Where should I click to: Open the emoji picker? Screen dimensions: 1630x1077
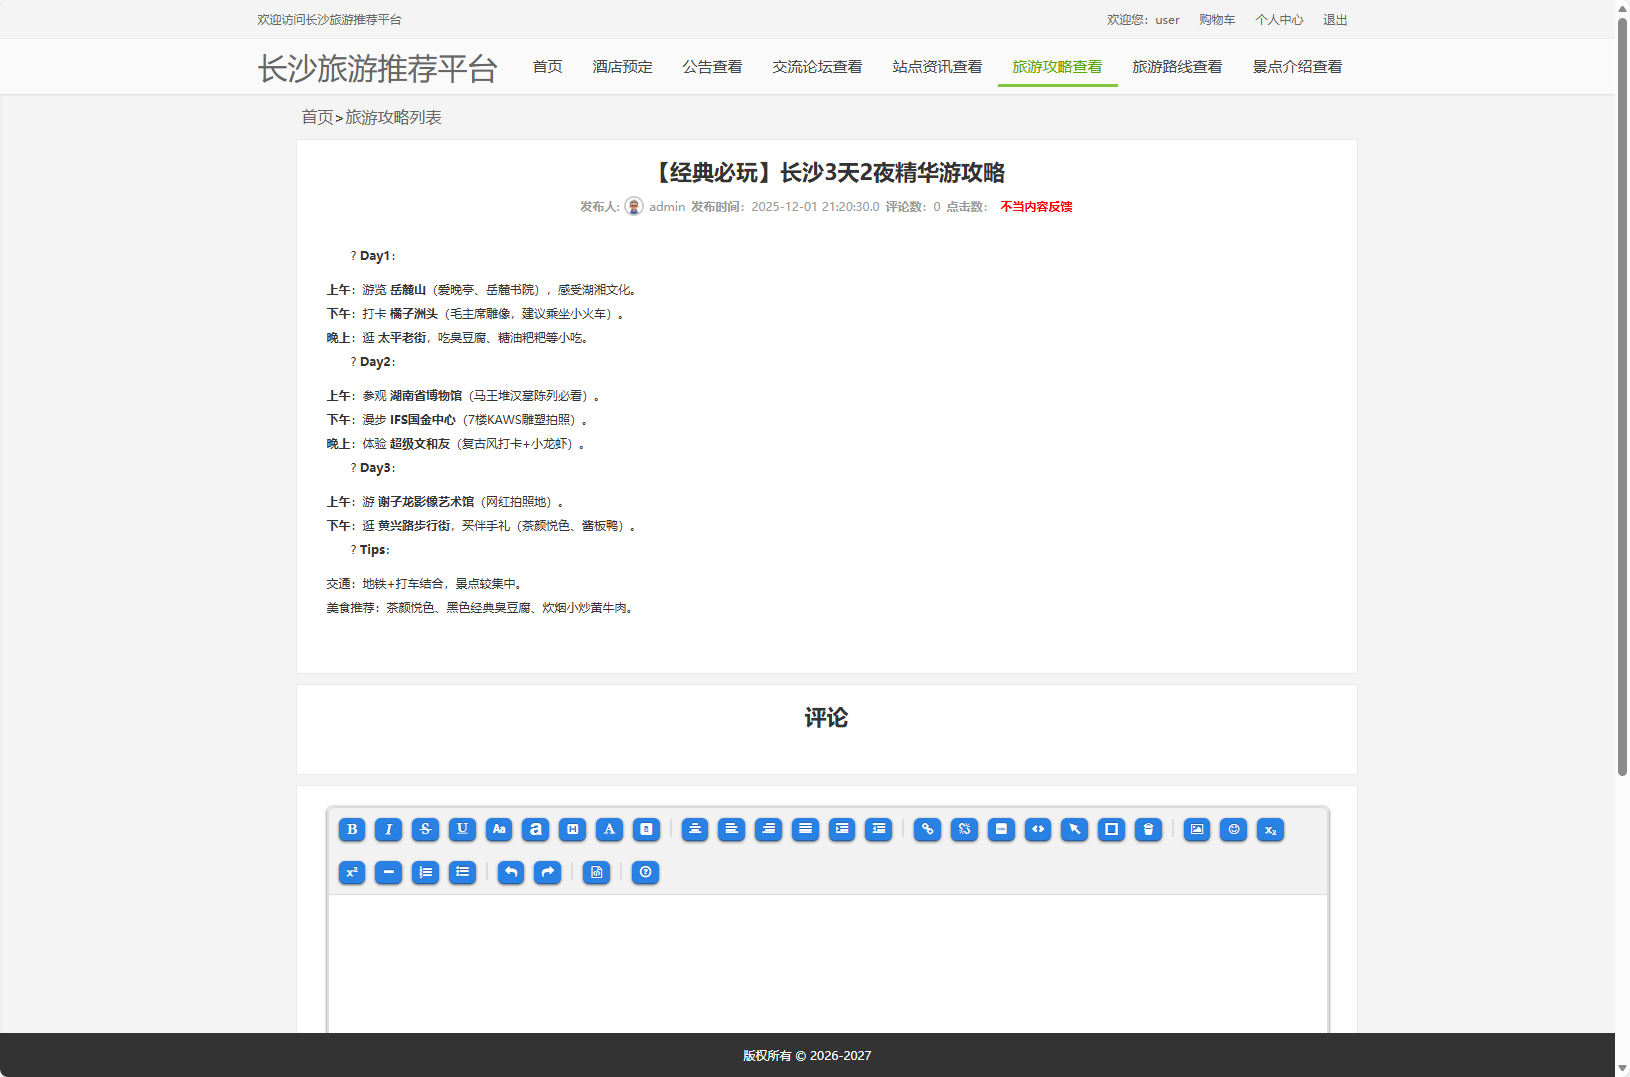tap(1232, 829)
